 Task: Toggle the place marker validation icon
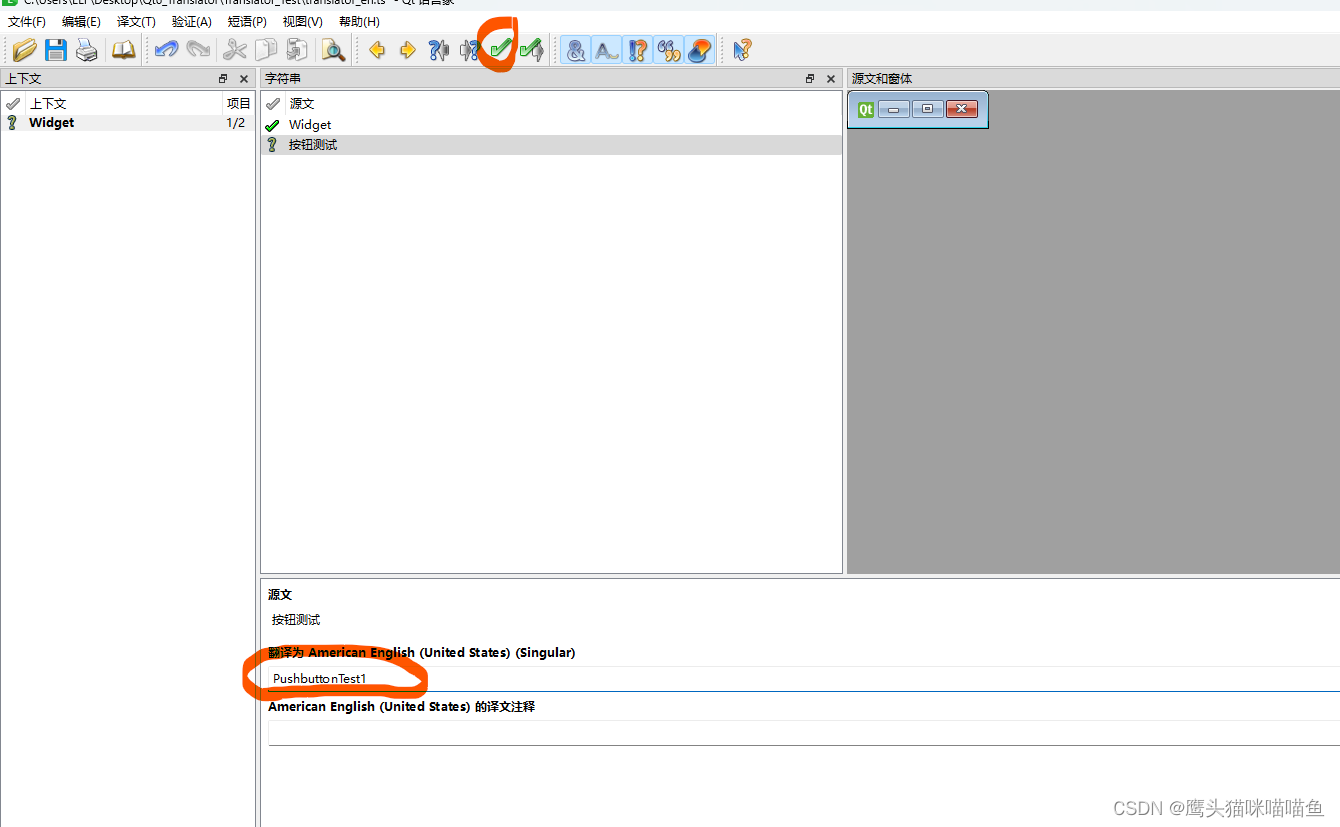coord(700,50)
